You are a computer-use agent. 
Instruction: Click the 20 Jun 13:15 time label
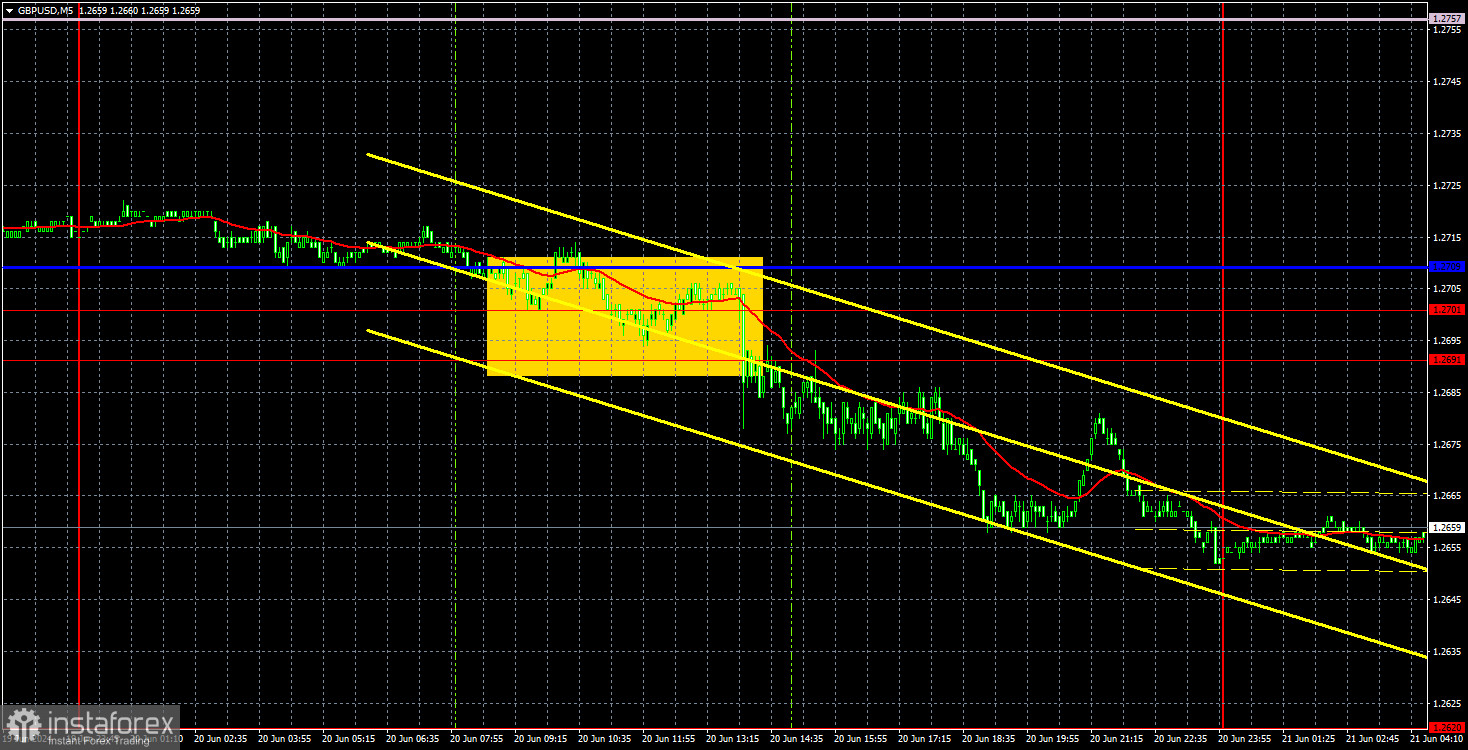(731, 740)
